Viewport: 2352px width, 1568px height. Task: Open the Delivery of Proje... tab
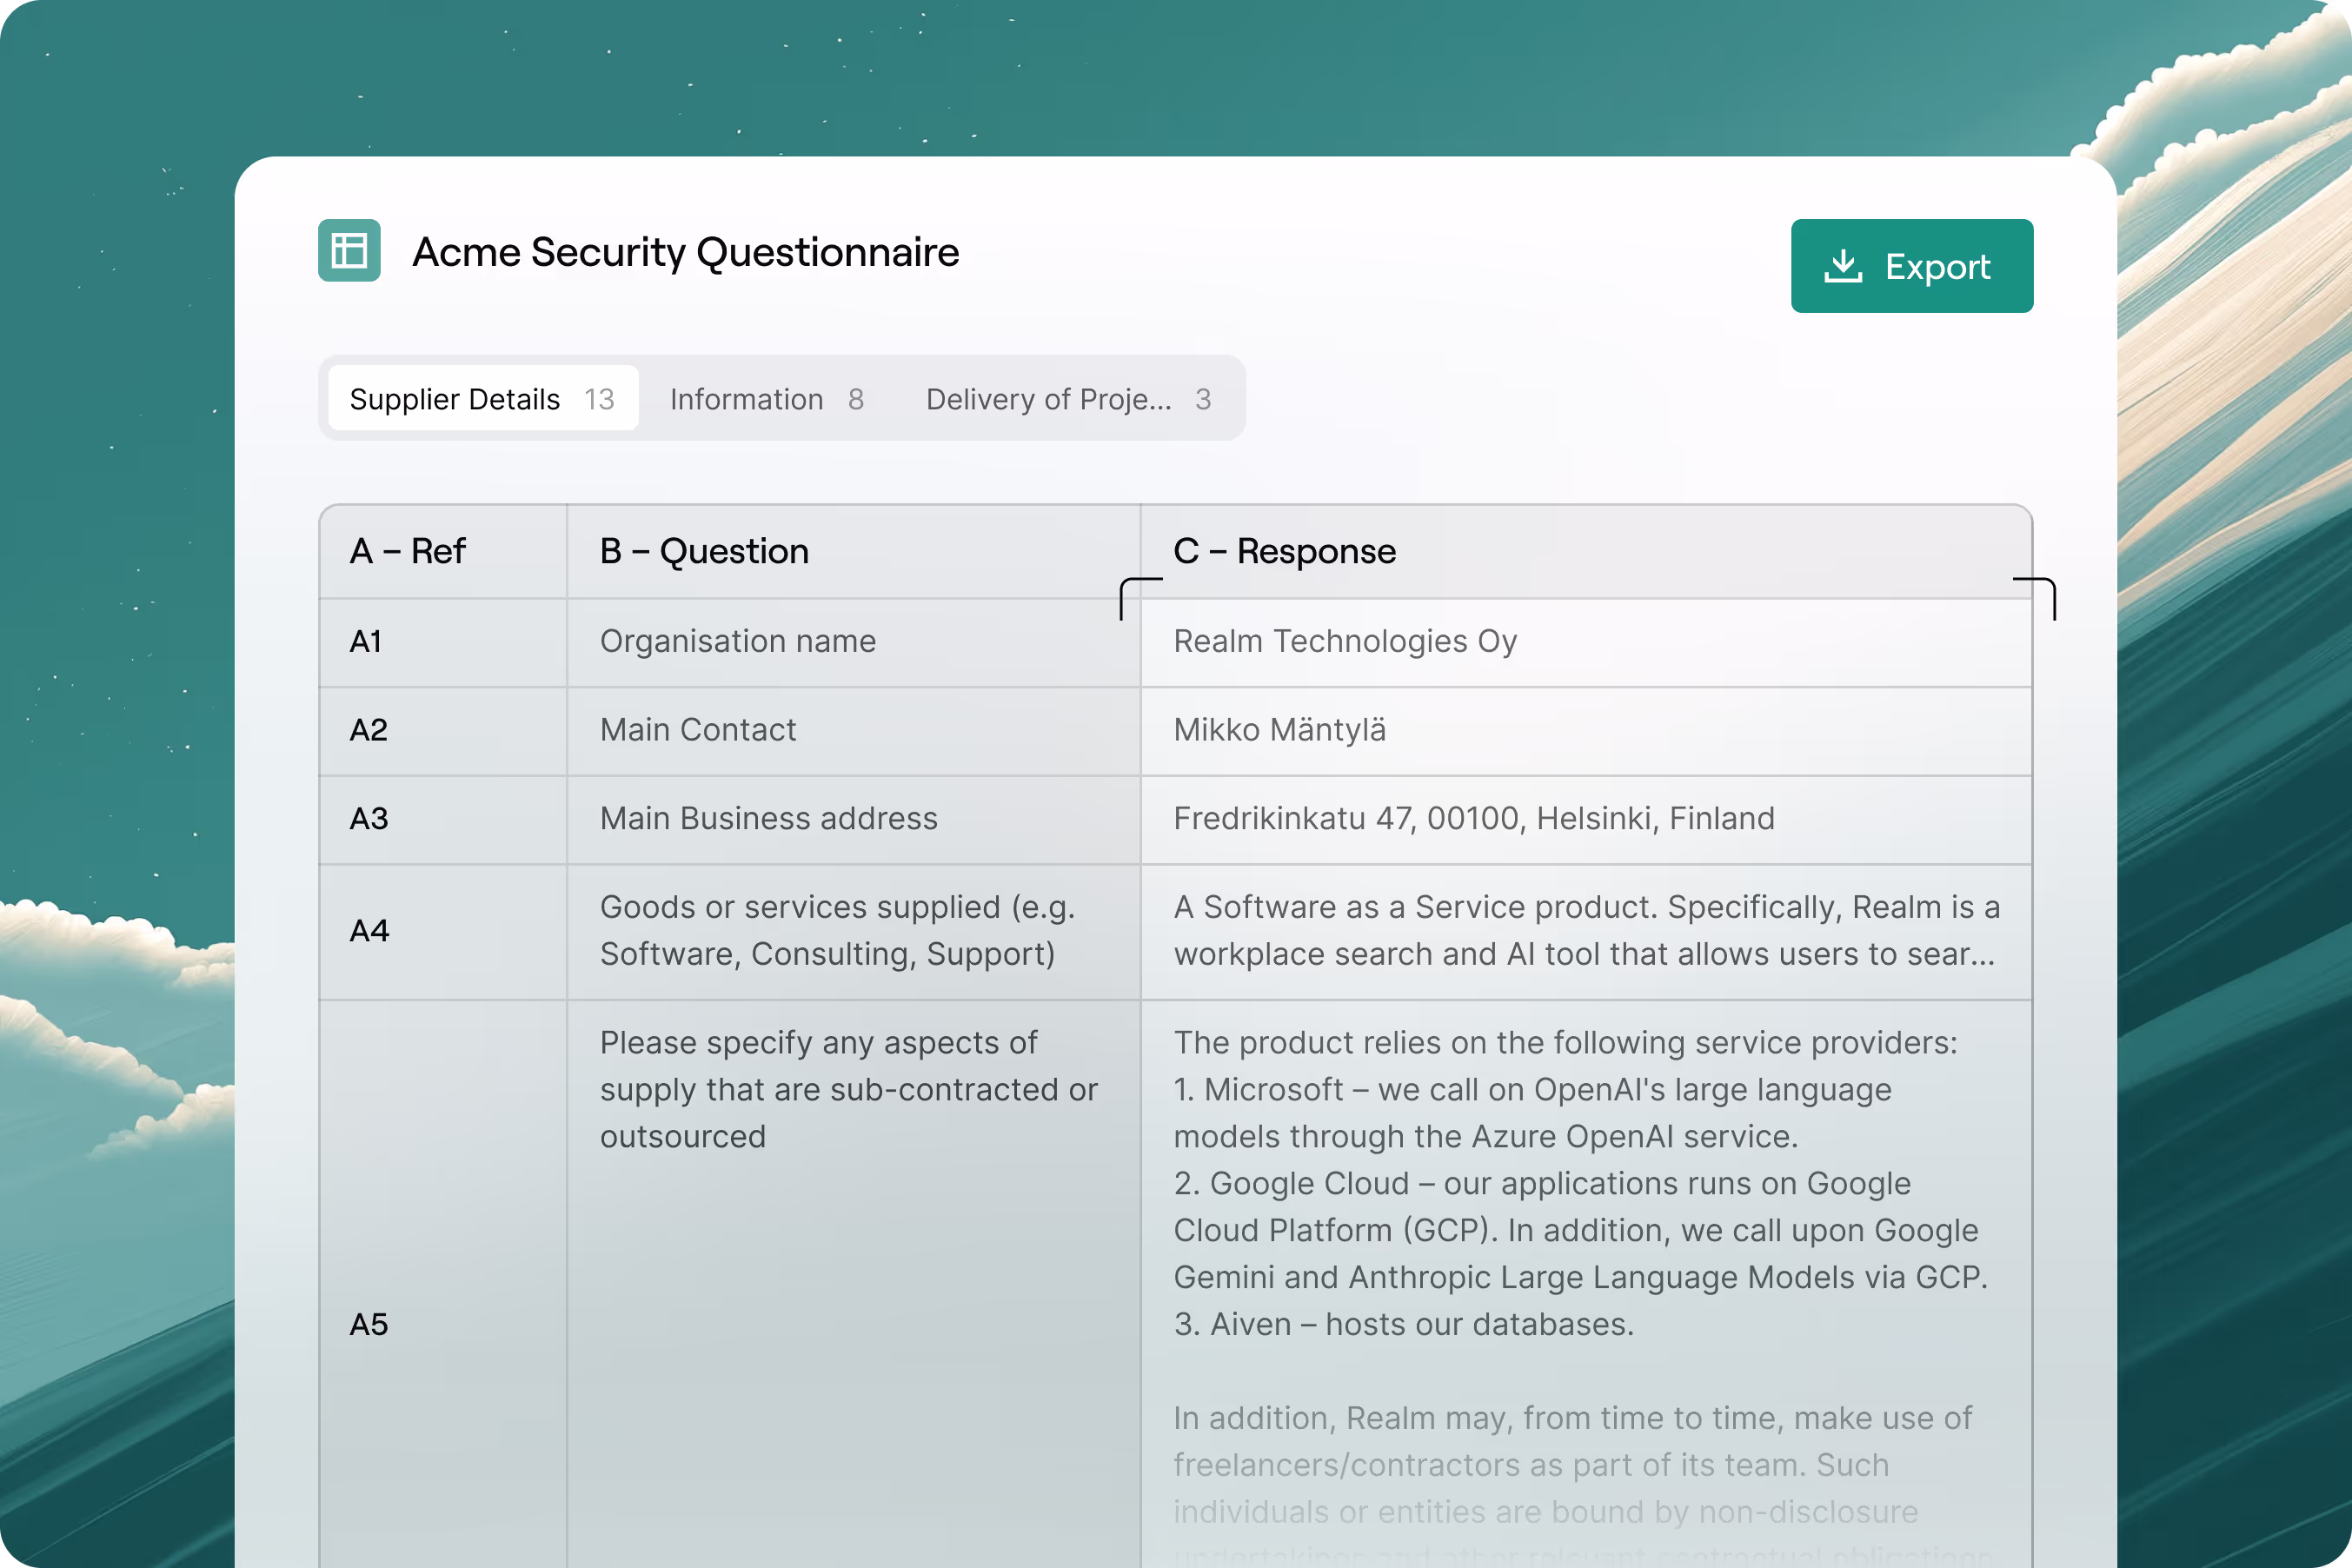pyautogui.click(x=1067, y=399)
